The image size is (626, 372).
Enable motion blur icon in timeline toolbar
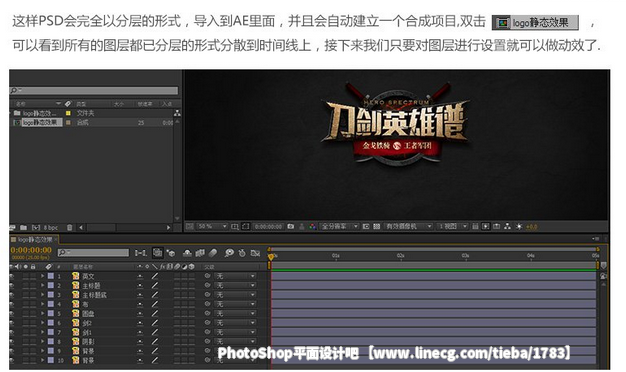tap(213, 253)
